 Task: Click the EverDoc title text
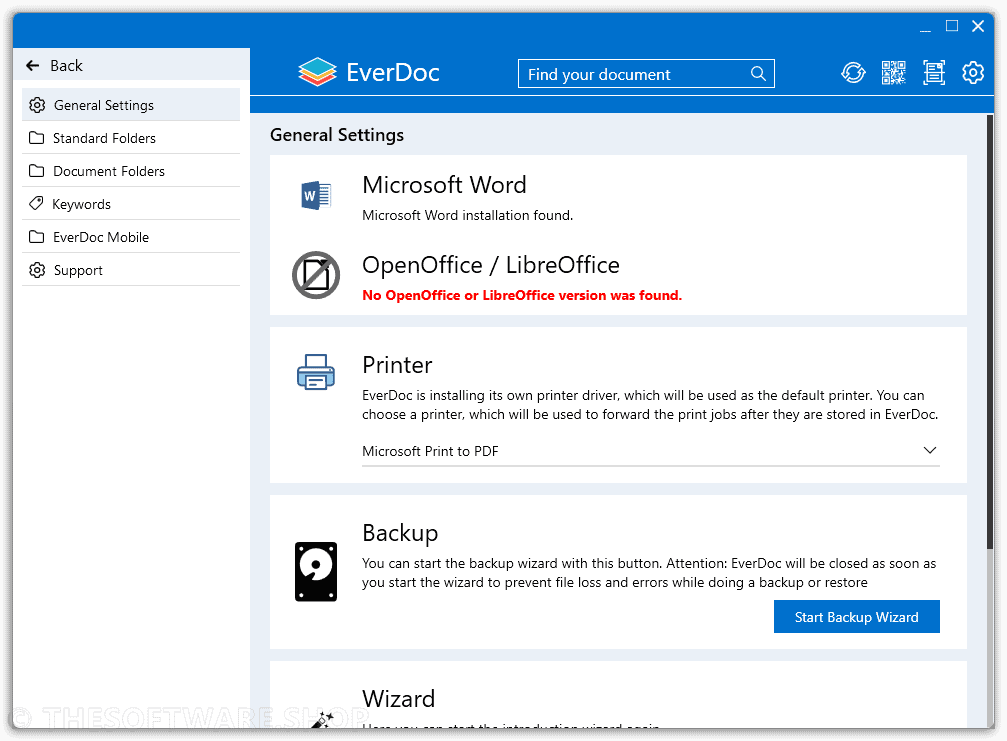[x=393, y=73]
